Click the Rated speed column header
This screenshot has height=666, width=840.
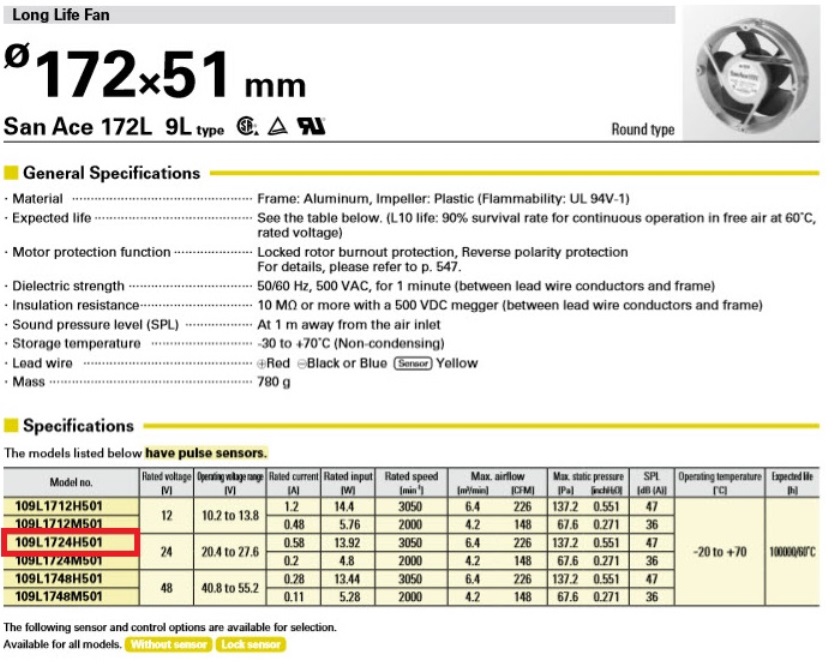coord(411,482)
